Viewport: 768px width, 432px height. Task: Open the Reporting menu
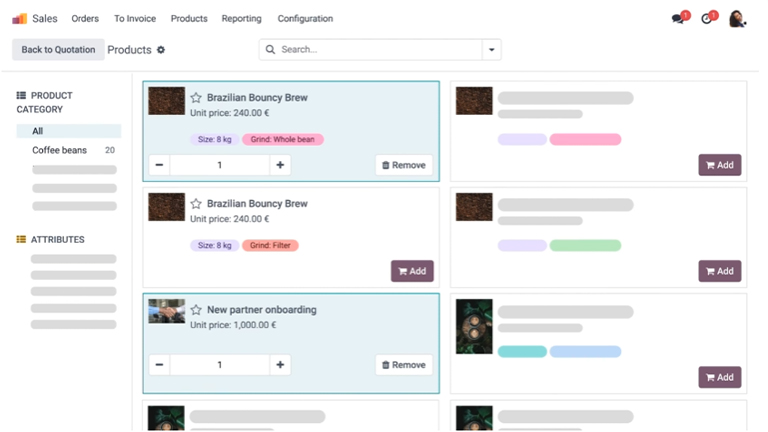[x=242, y=18]
